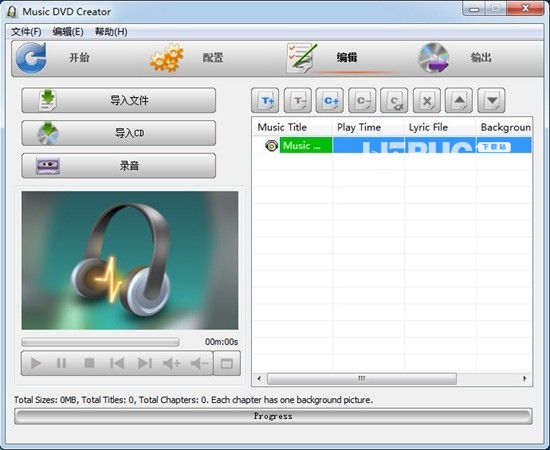Click the delete (X) toolbar button
This screenshot has height=450, width=550.
(427, 100)
